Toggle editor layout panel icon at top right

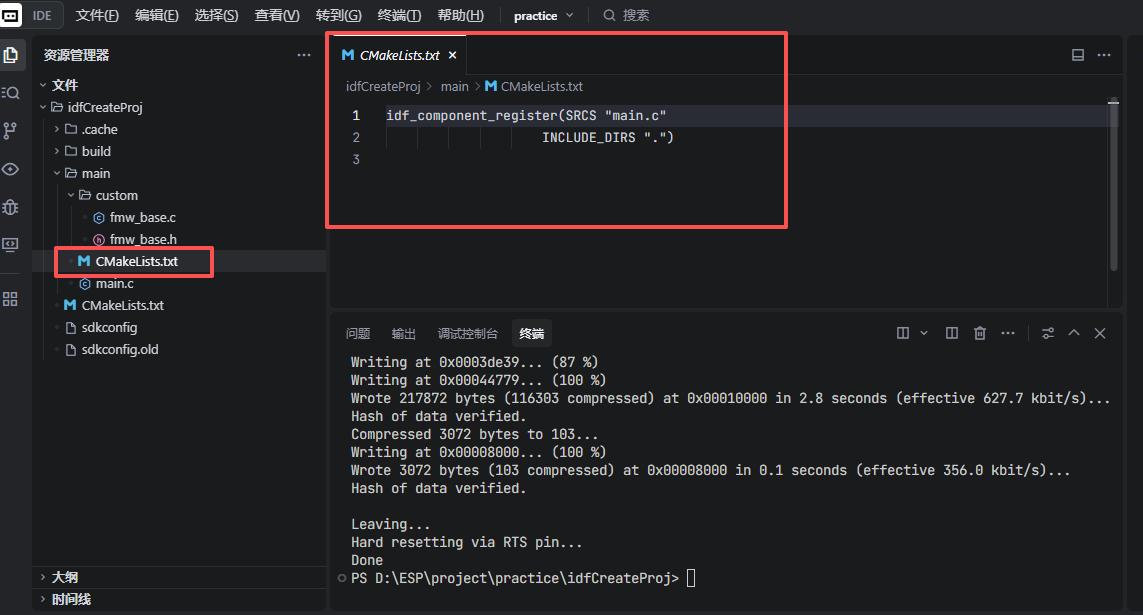tap(1077, 55)
